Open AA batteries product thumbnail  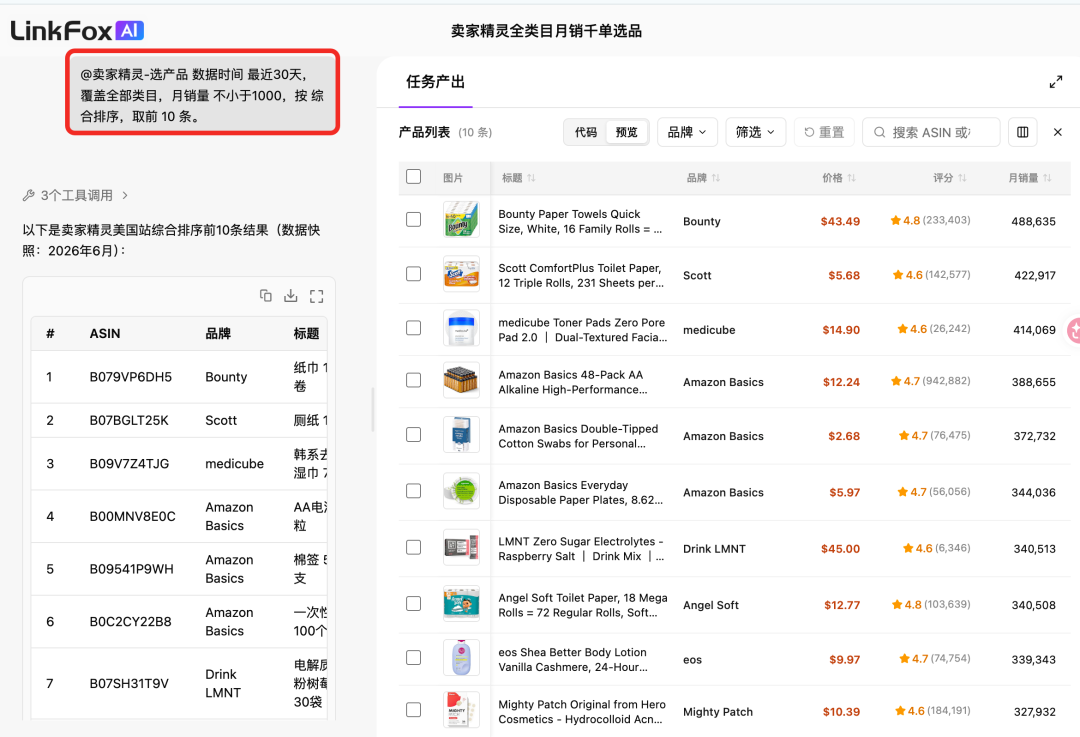[x=461, y=380]
